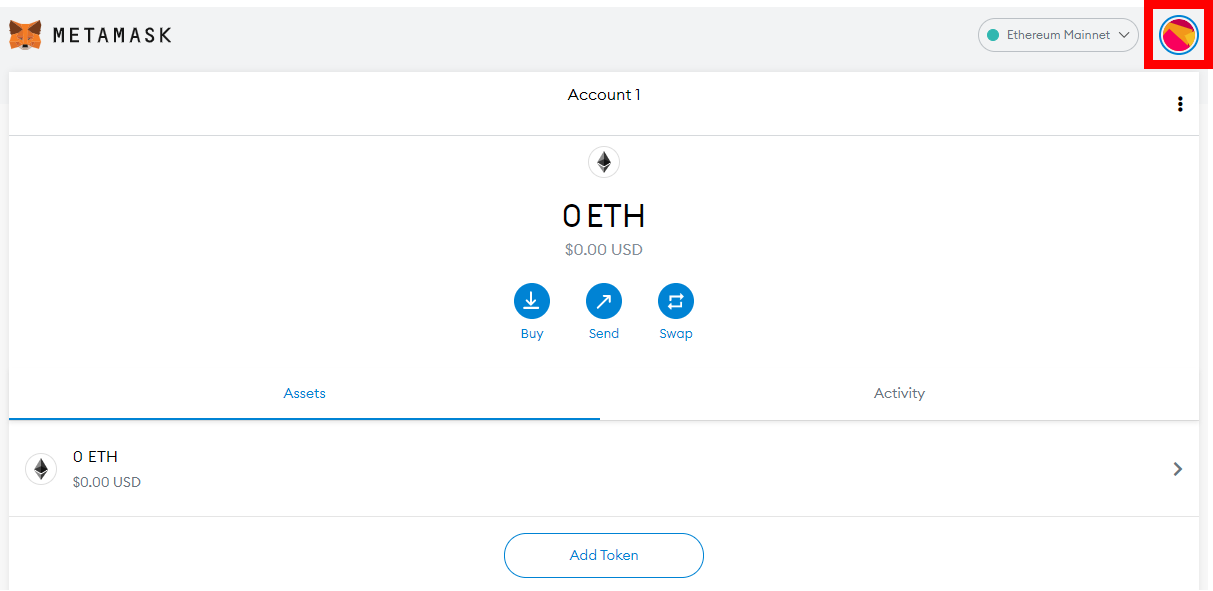Click the MetaMask fox logo
The height and width of the screenshot is (591, 1213).
[25, 35]
